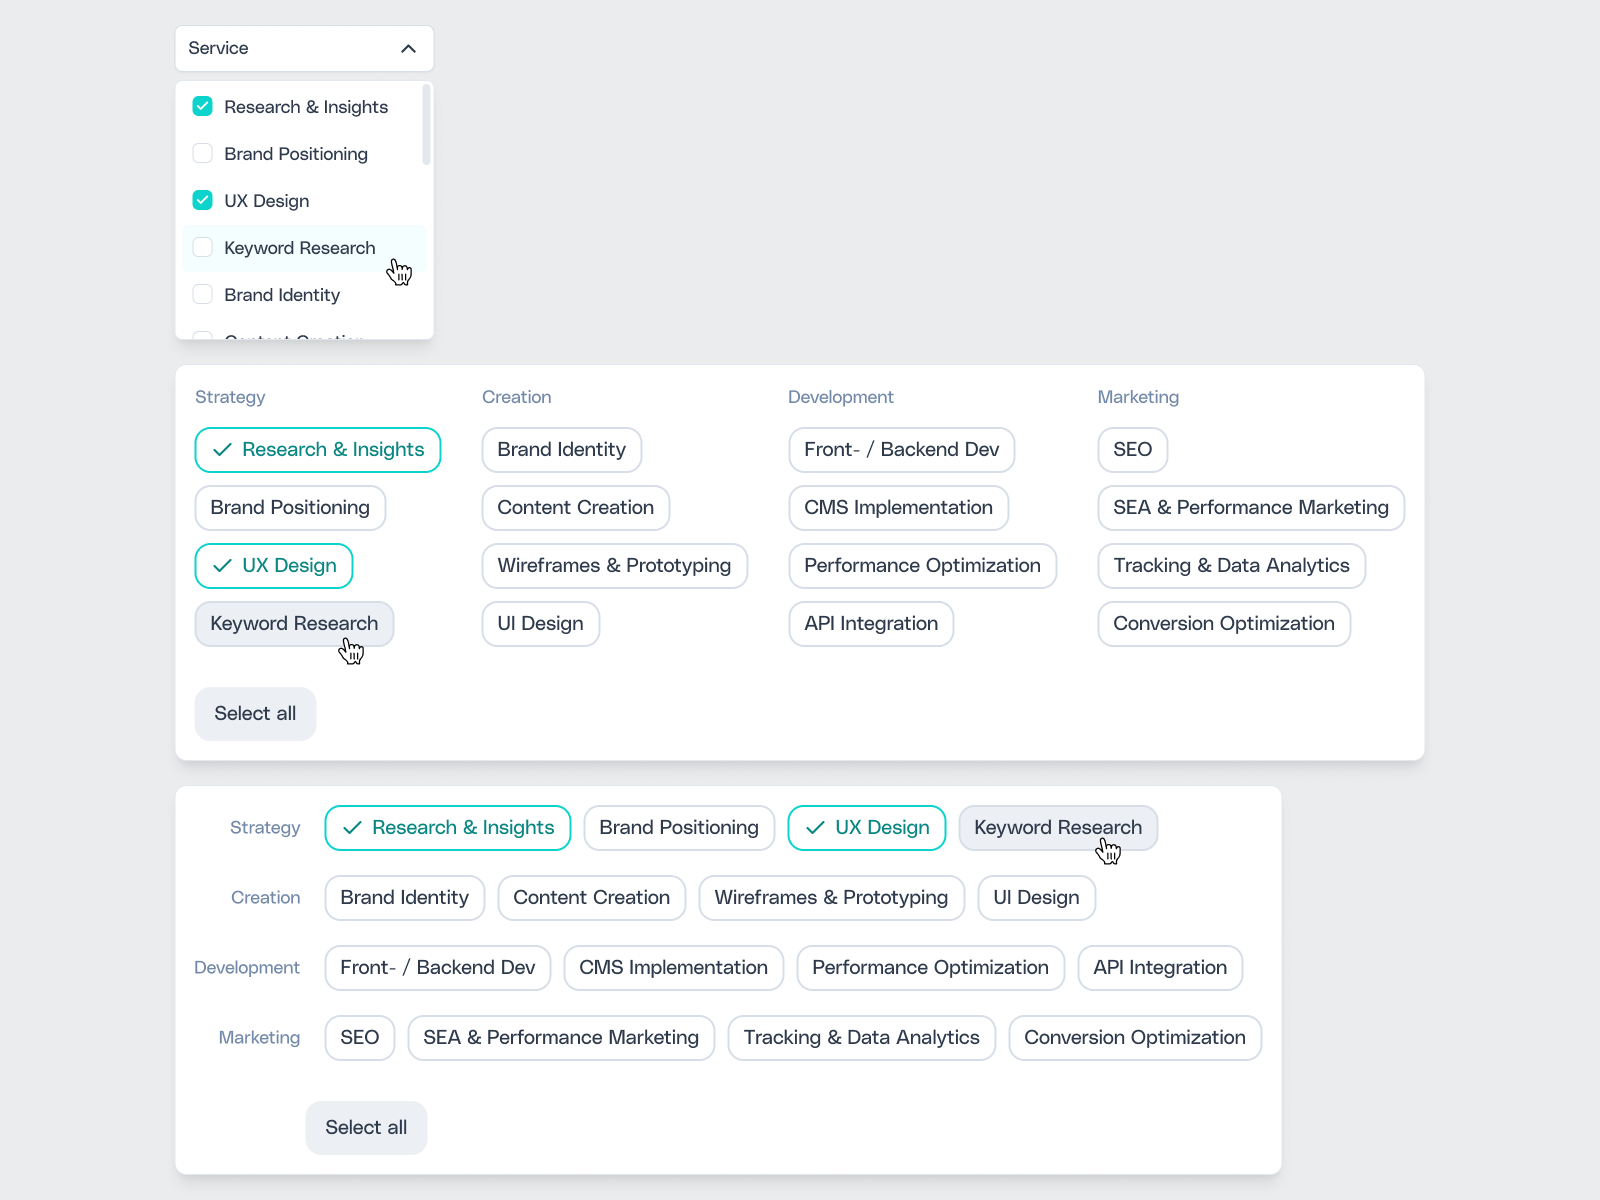Select Content Creation chip in Creation row
Image resolution: width=1600 pixels, height=1200 pixels.
(x=592, y=898)
